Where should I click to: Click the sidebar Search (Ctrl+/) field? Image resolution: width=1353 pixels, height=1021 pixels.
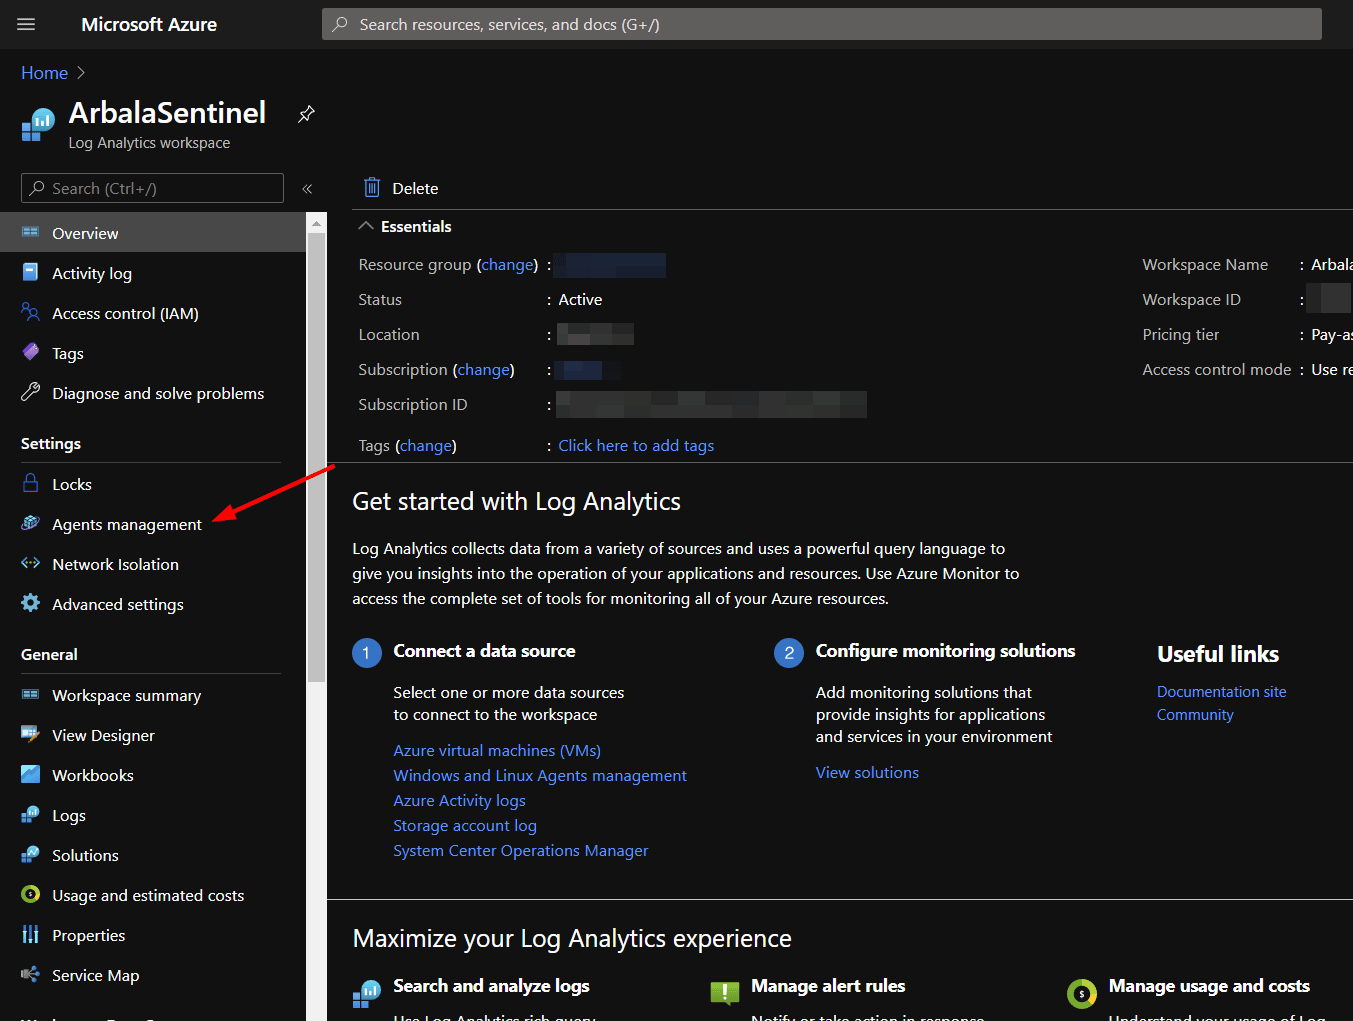pyautogui.click(x=152, y=188)
